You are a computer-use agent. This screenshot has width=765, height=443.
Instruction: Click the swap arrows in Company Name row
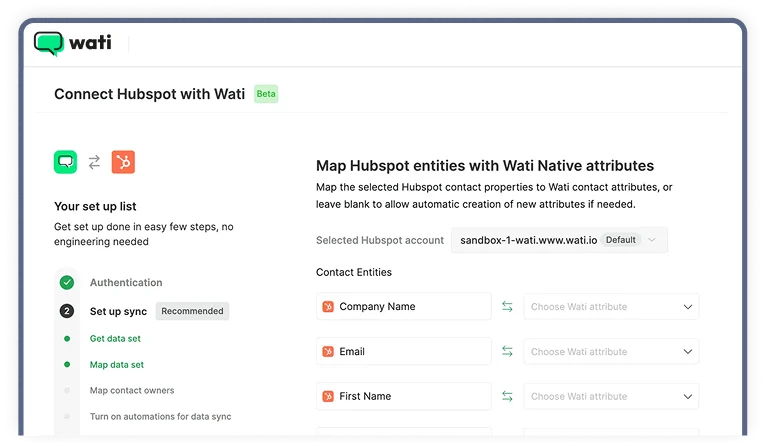coord(507,307)
